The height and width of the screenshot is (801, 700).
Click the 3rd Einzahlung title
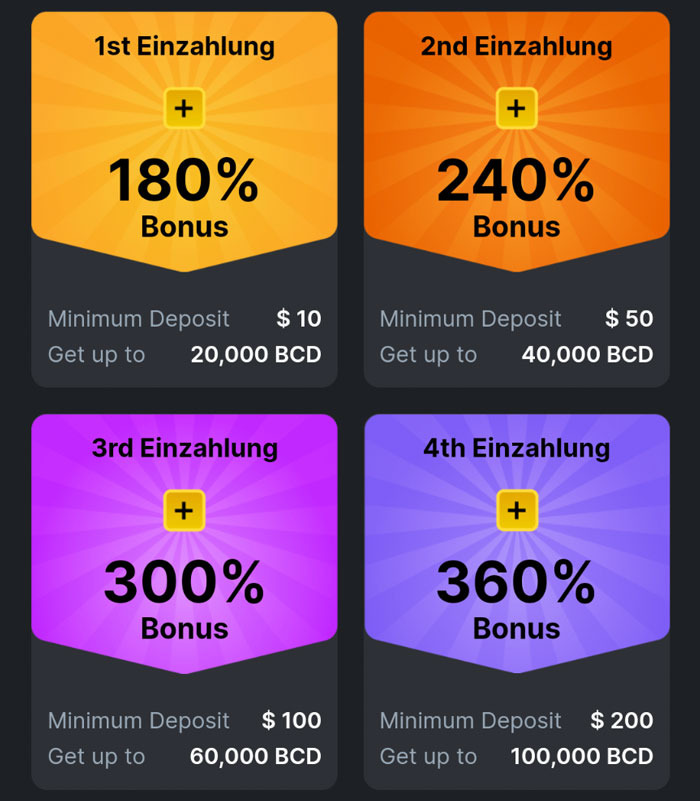pyautogui.click(x=184, y=448)
